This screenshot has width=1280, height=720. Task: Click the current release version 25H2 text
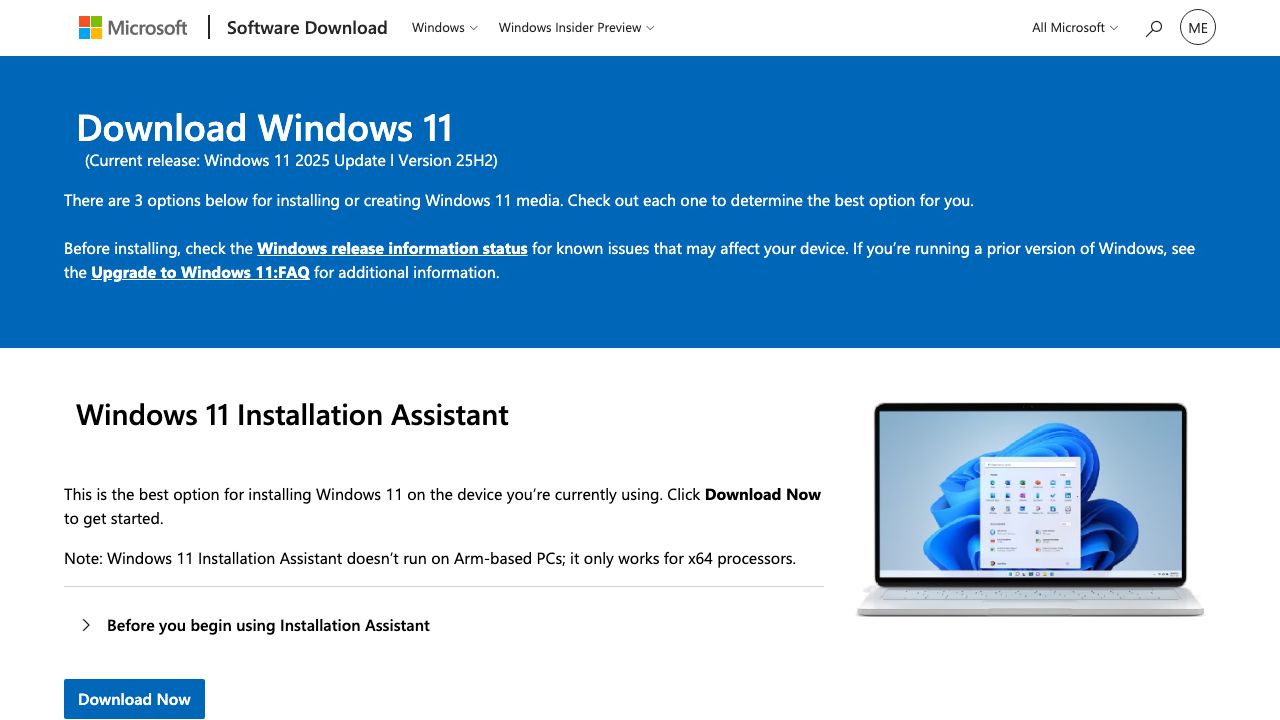pyautogui.click(x=291, y=160)
